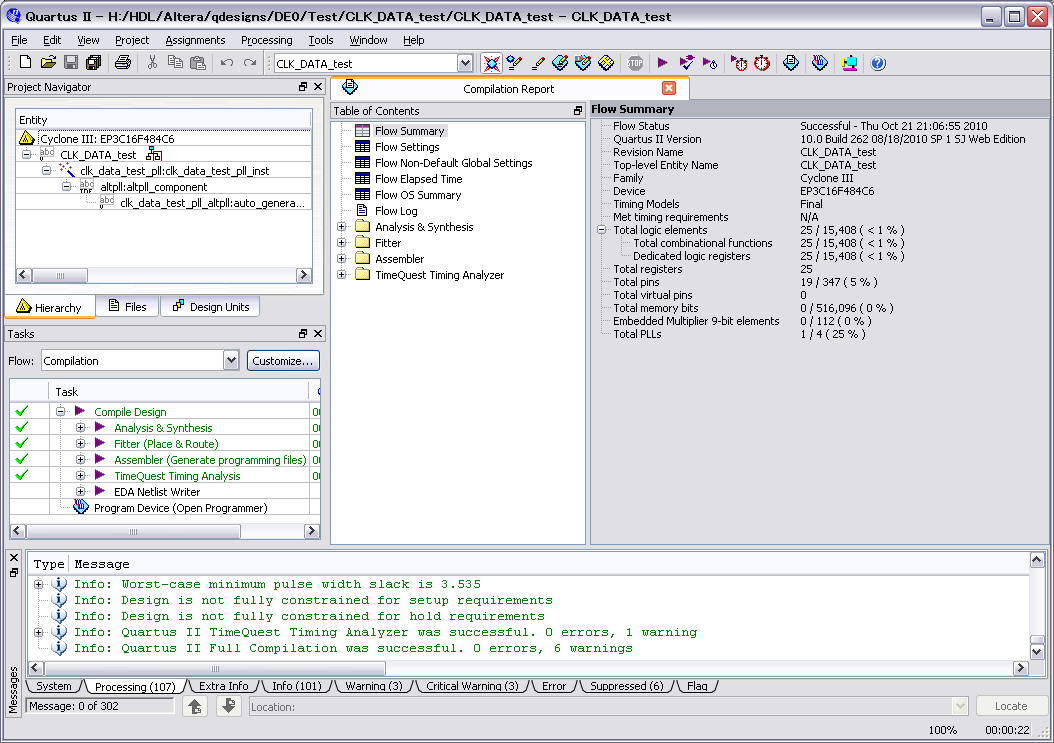Expand the Analysis & Synthesis report folder
Viewport: 1054px width, 743px height.
click(x=341, y=227)
